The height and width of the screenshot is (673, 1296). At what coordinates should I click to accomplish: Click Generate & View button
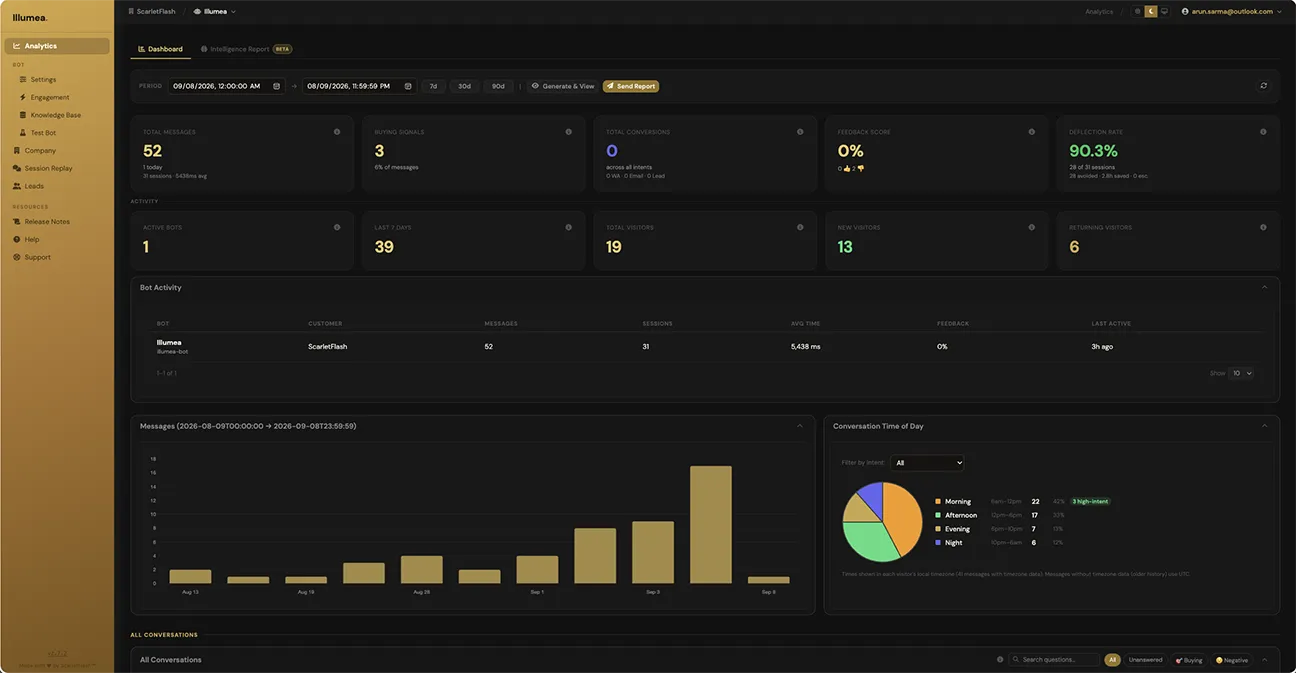563,86
